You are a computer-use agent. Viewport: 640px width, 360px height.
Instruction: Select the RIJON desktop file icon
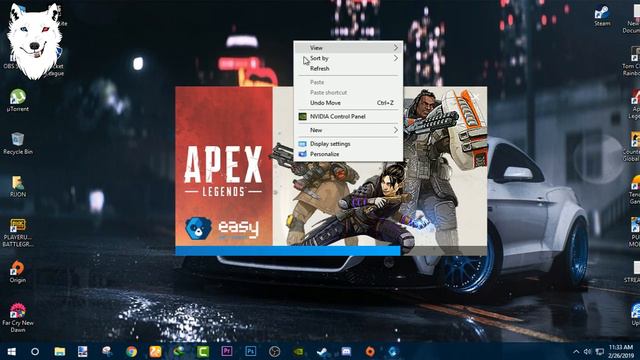(x=18, y=186)
